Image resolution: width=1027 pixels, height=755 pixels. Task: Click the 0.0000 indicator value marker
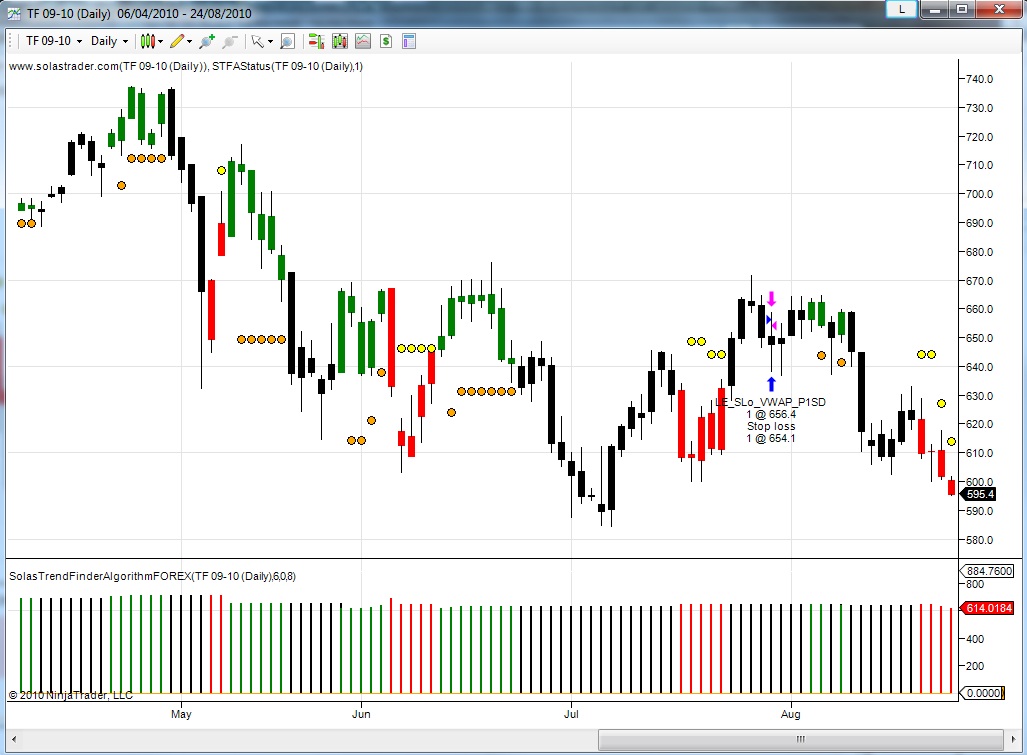(982, 693)
